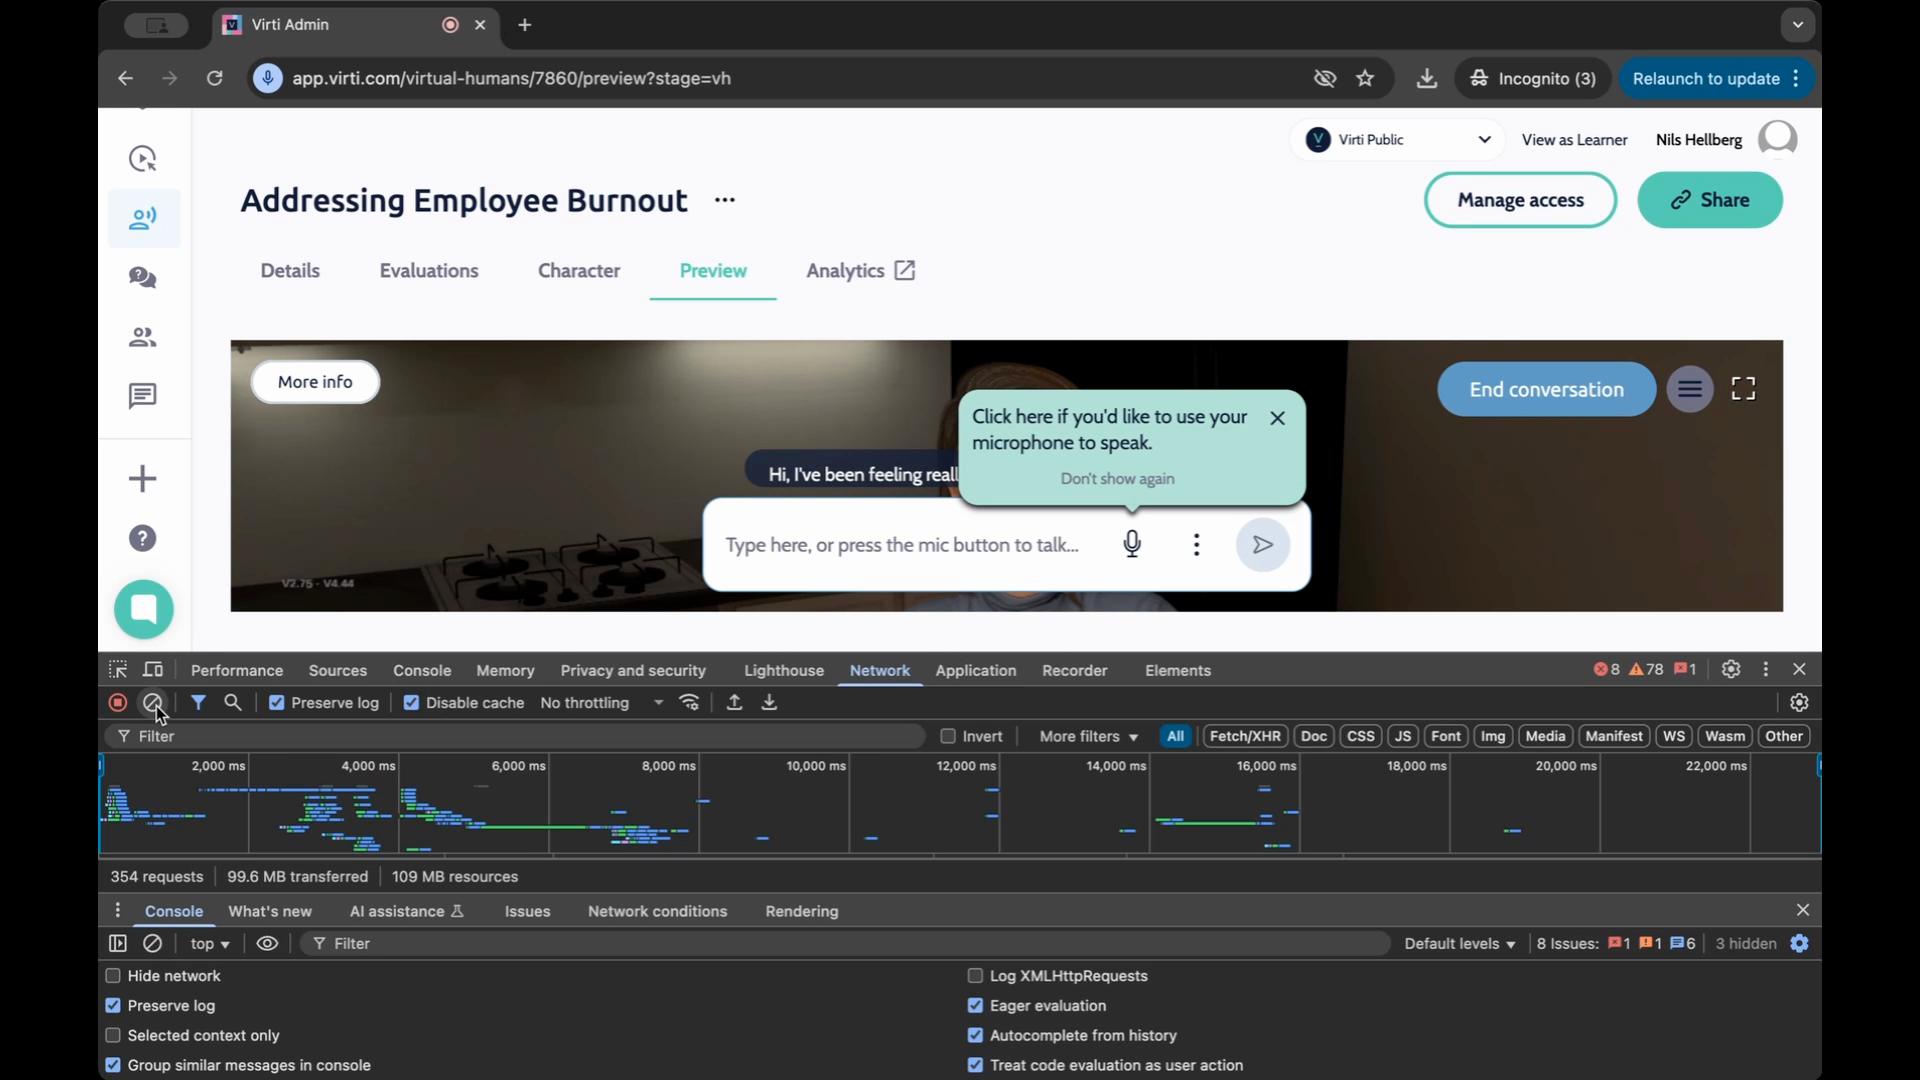Export HAR file download icon
The image size is (1920, 1080).
point(769,703)
